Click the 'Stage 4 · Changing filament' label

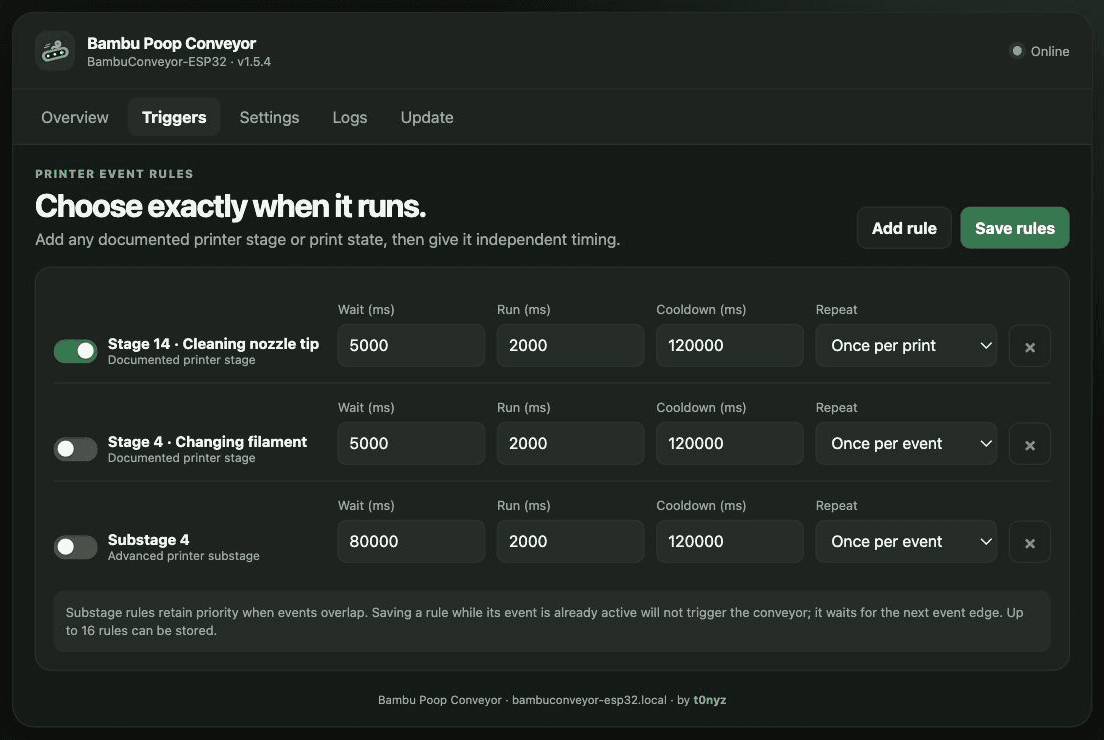click(x=207, y=441)
